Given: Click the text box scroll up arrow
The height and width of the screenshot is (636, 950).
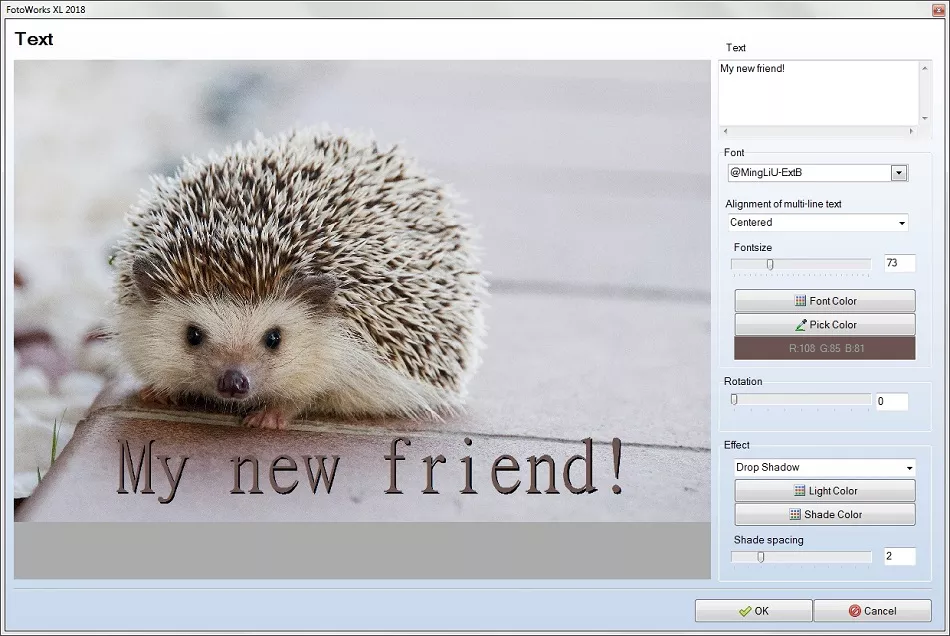Looking at the screenshot, I should [925, 68].
